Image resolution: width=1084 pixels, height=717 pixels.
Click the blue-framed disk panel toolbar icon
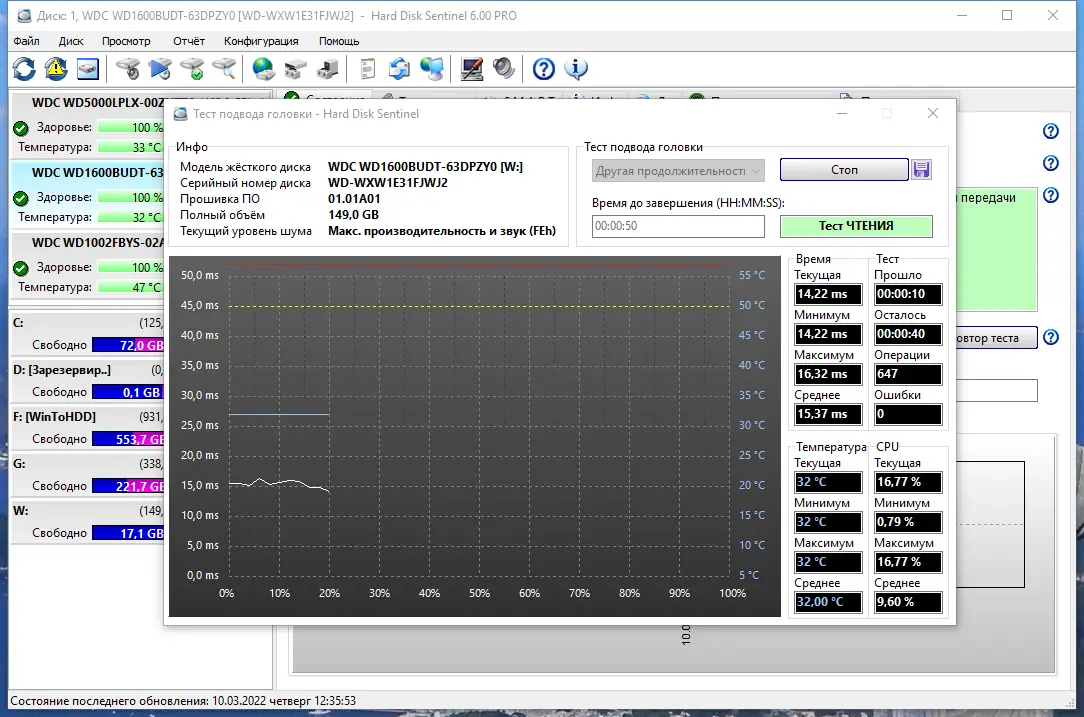pyautogui.click(x=88, y=69)
